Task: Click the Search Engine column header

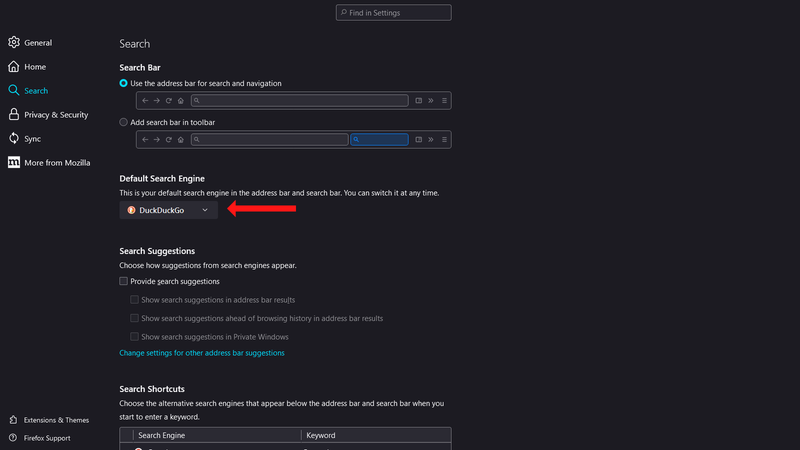Action: pos(161,436)
